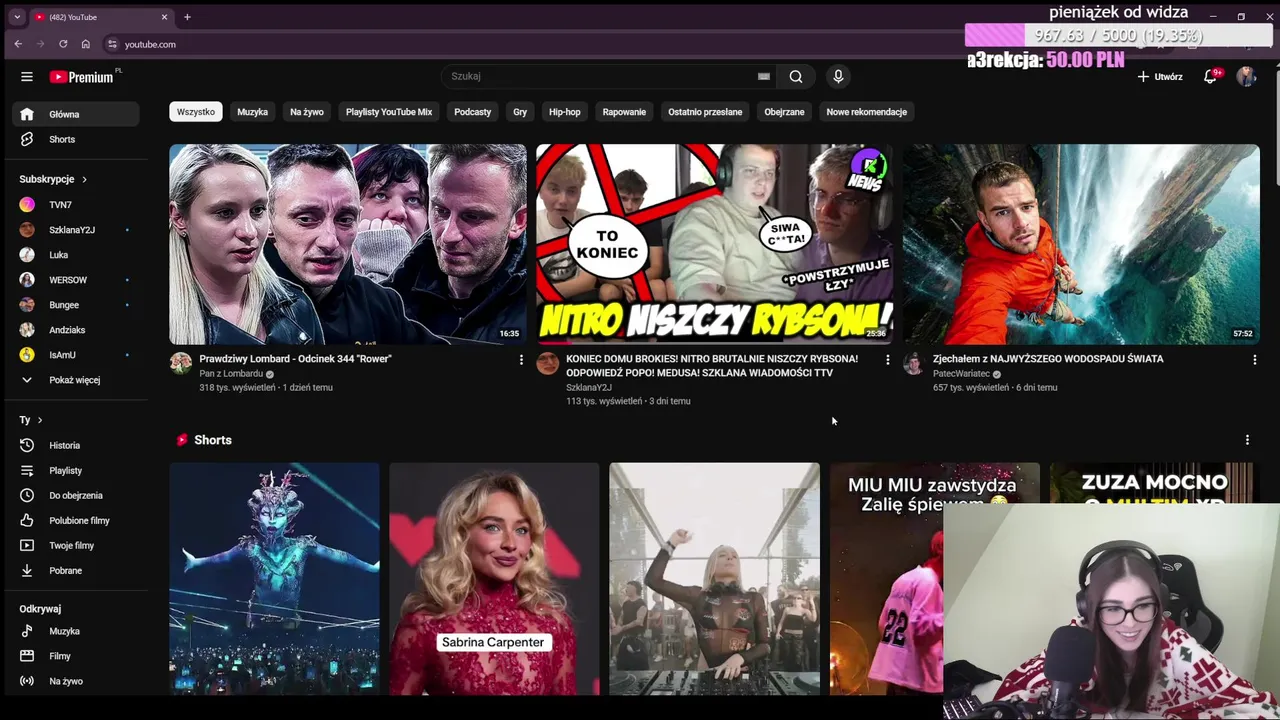Open waterfall video thumbnail by PatecWariatec

coord(1081,244)
